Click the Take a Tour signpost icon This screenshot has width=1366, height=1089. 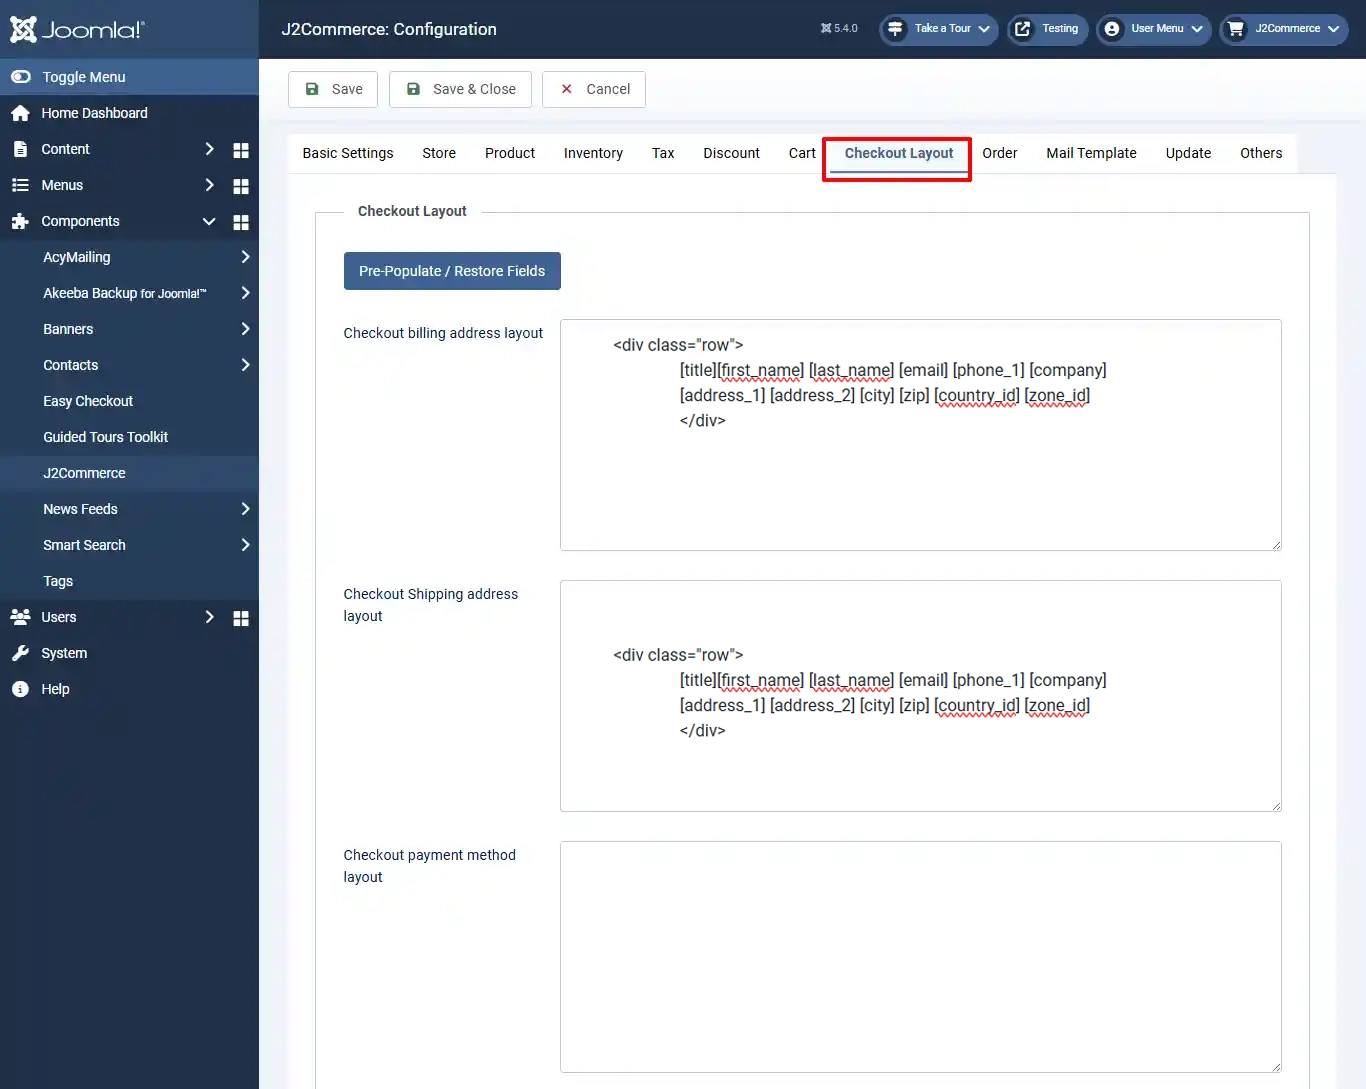pyautogui.click(x=895, y=29)
